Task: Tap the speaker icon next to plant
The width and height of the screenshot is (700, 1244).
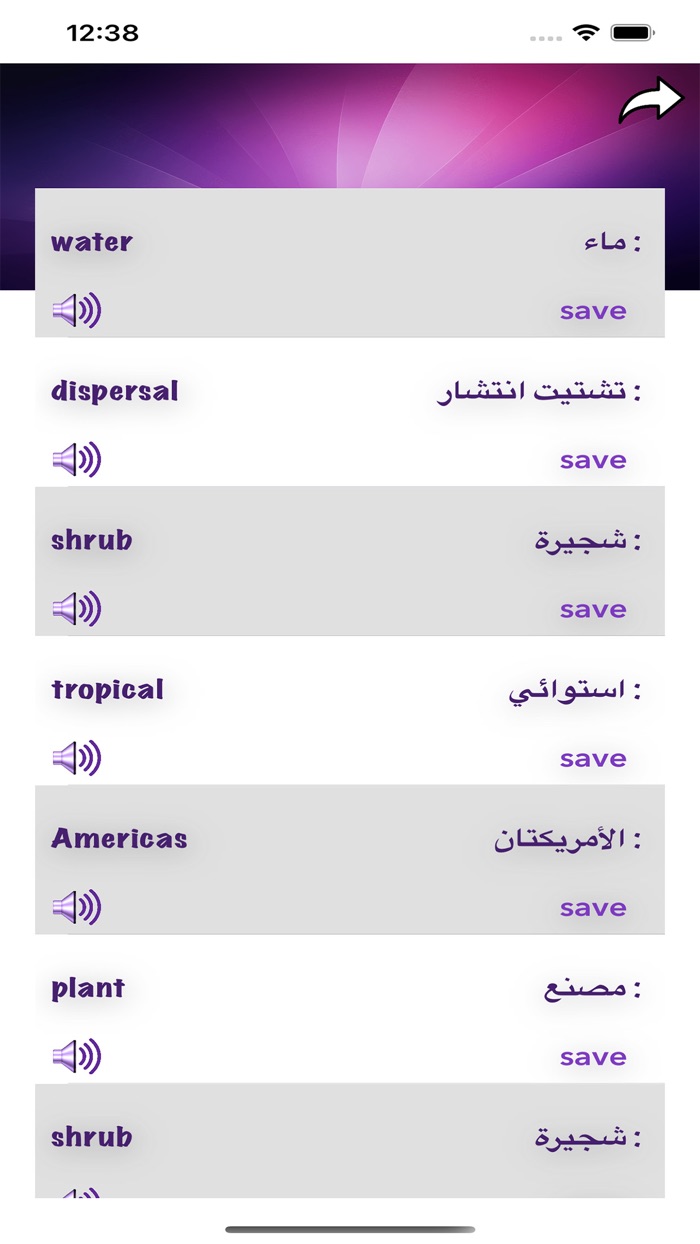Action: click(x=75, y=1056)
